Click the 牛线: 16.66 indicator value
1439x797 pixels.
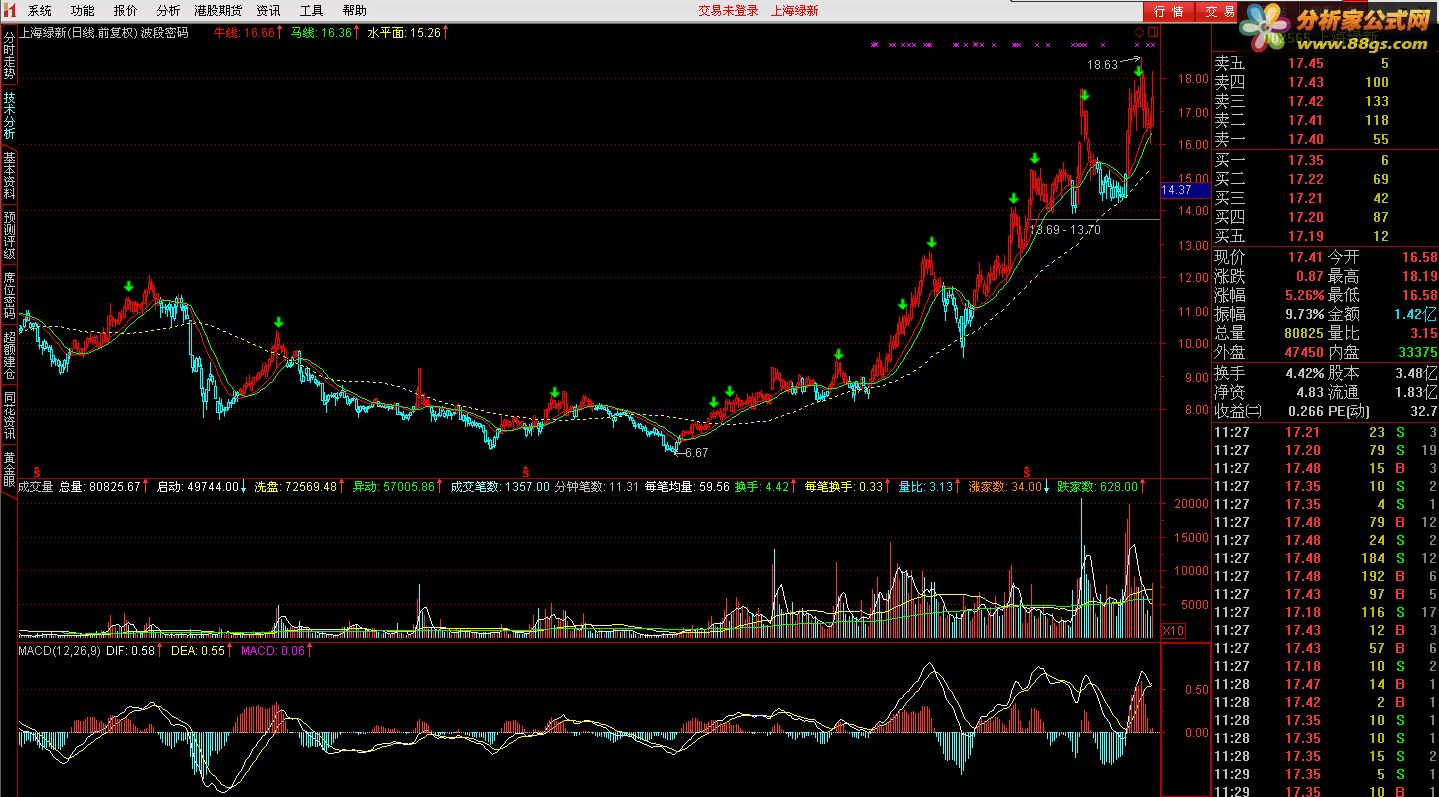(247, 32)
